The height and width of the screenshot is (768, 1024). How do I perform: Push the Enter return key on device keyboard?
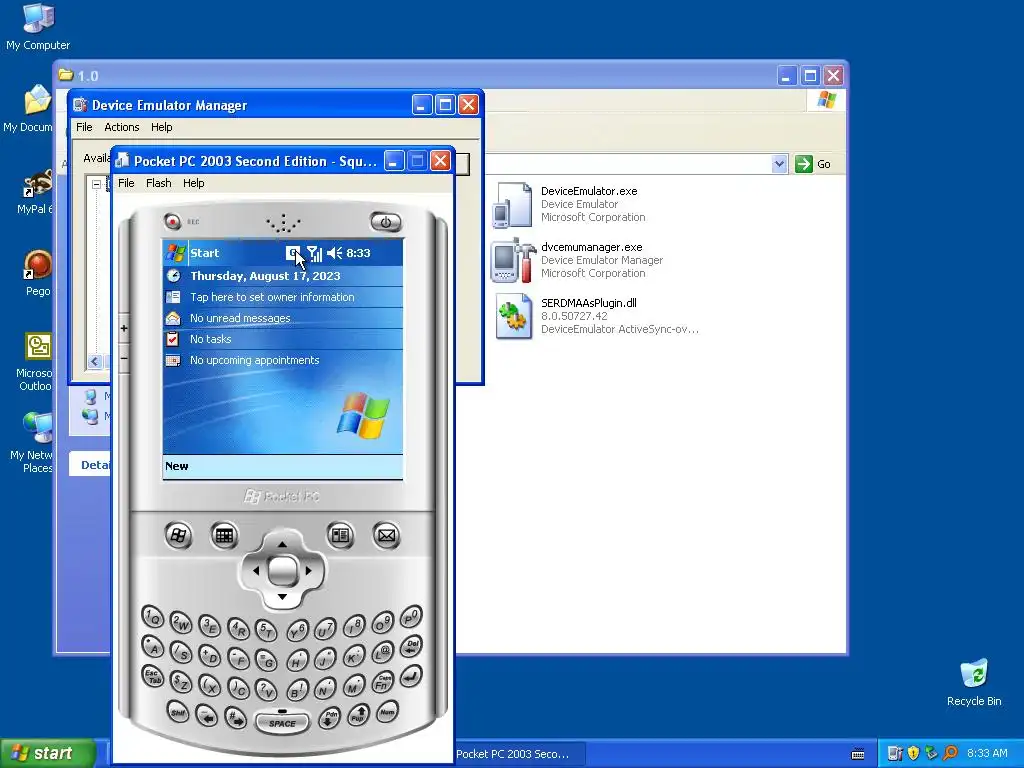coord(411,676)
